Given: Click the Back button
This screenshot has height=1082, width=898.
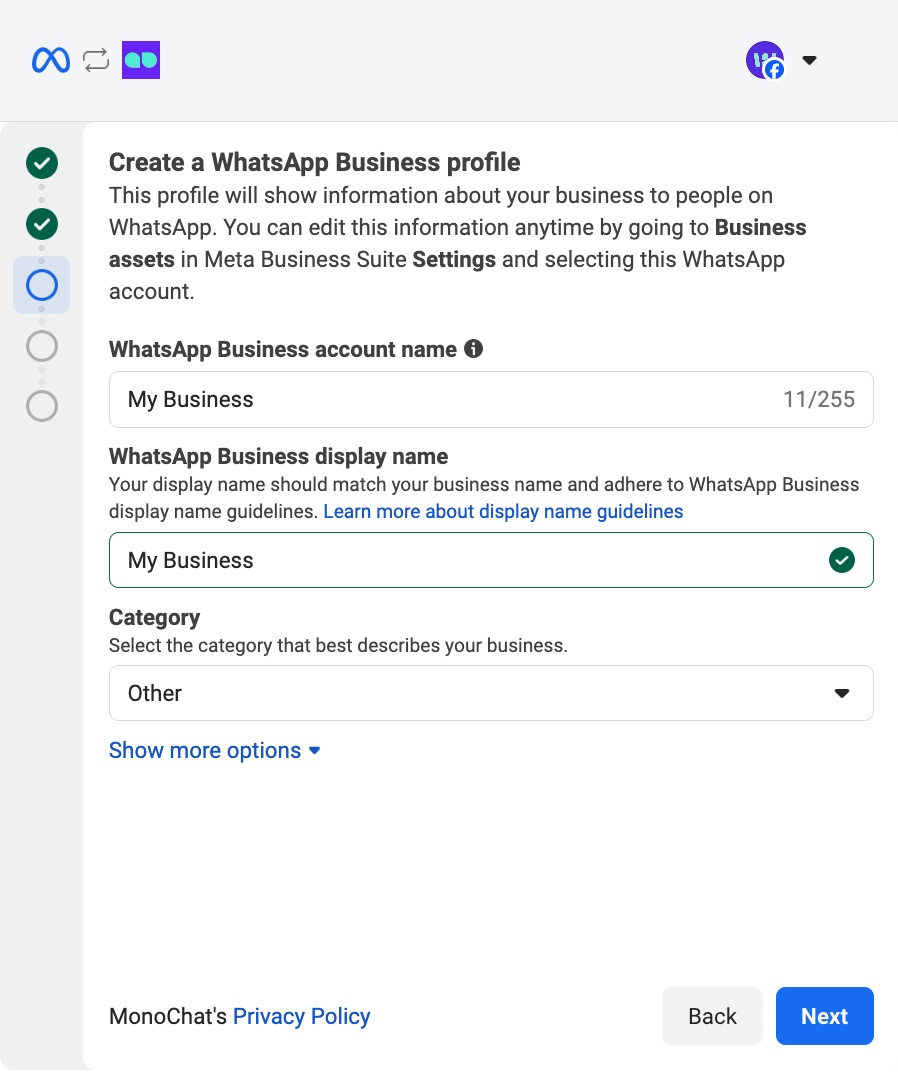Looking at the screenshot, I should pyautogui.click(x=712, y=1016).
